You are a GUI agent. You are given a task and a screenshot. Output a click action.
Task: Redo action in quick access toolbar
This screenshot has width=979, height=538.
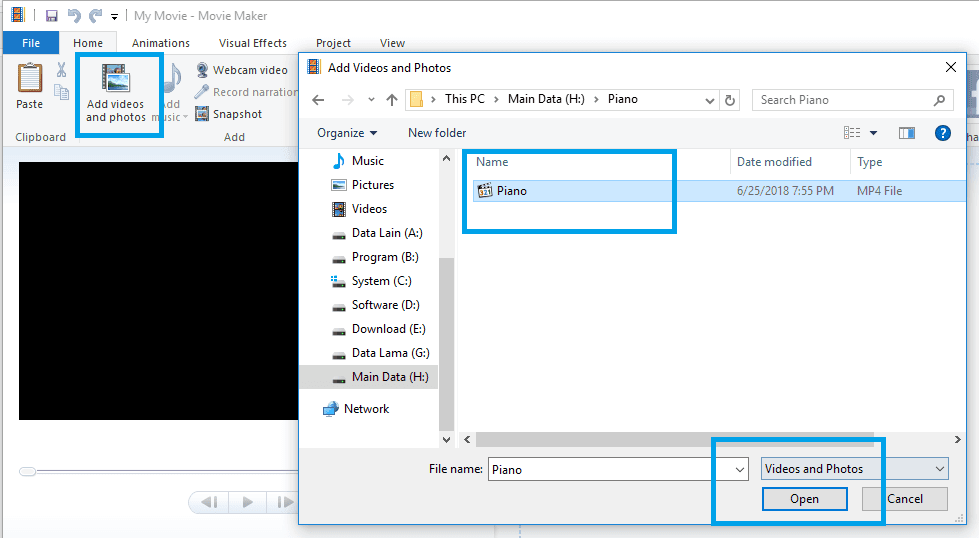click(95, 16)
